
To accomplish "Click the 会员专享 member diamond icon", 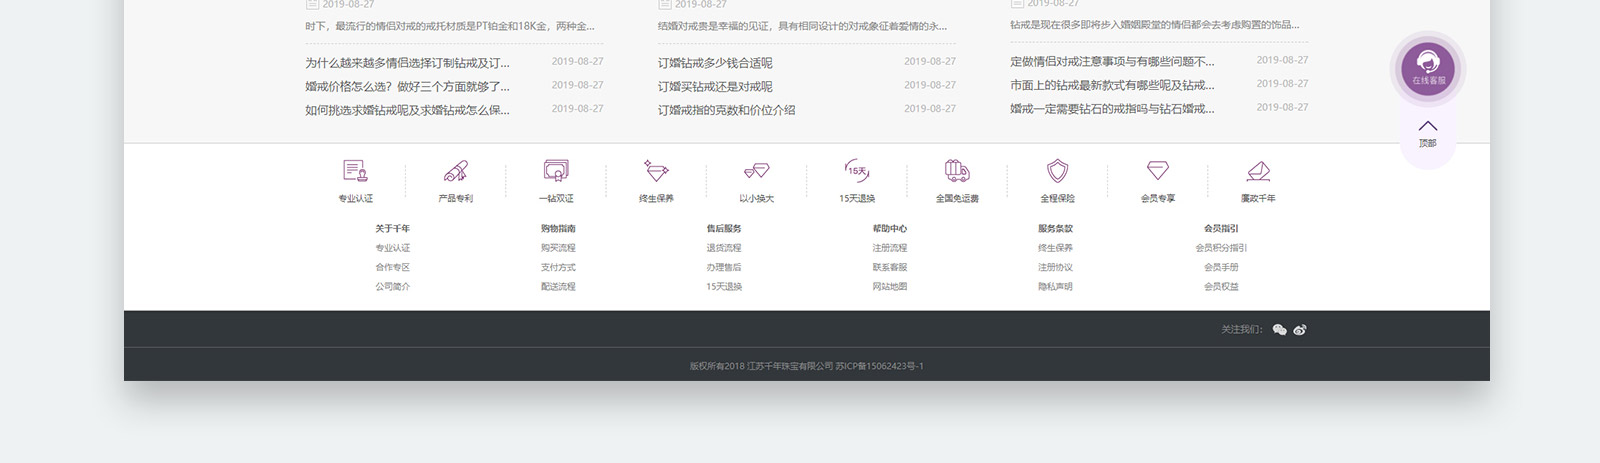I will tap(1157, 171).
